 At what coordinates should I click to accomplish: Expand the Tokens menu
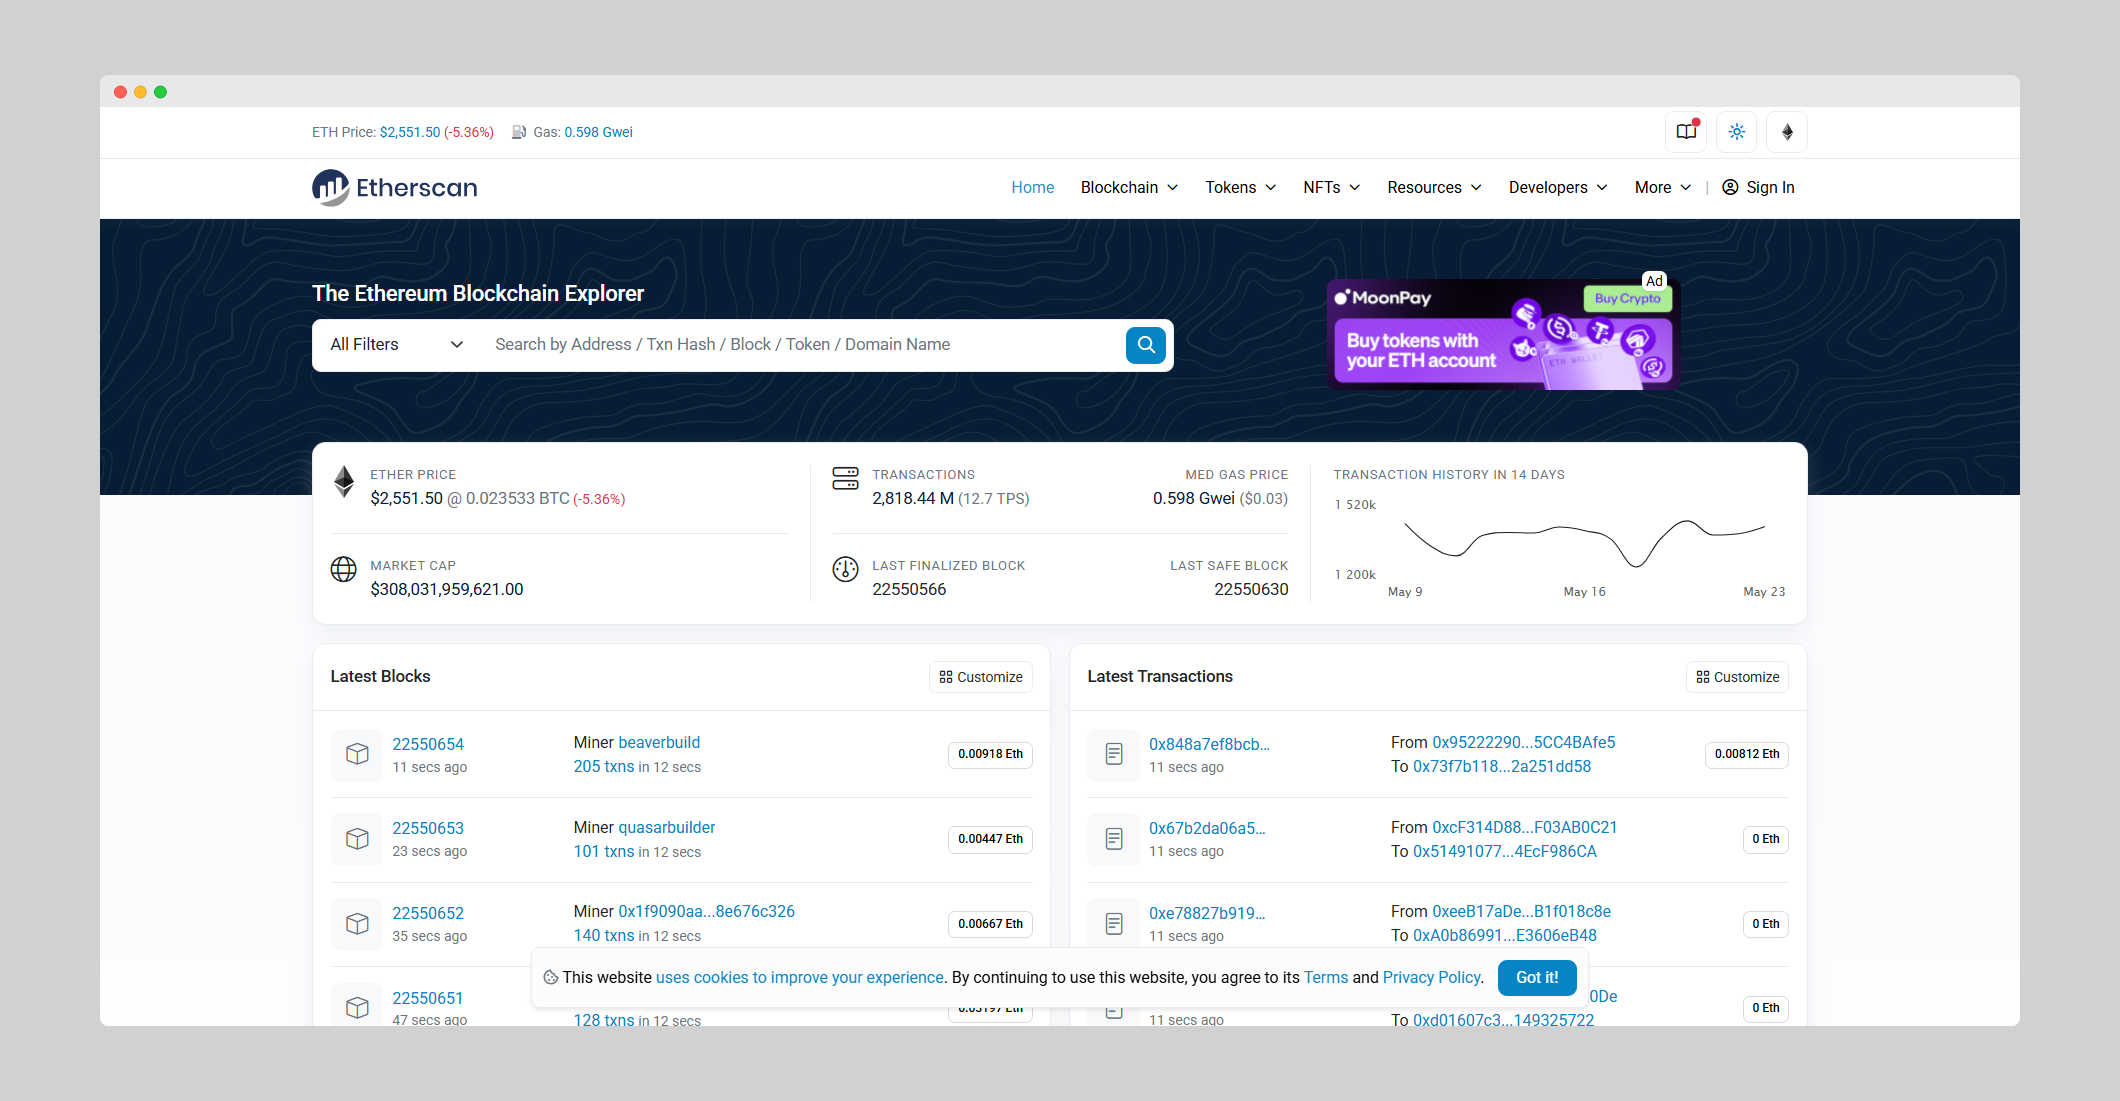[x=1240, y=188]
